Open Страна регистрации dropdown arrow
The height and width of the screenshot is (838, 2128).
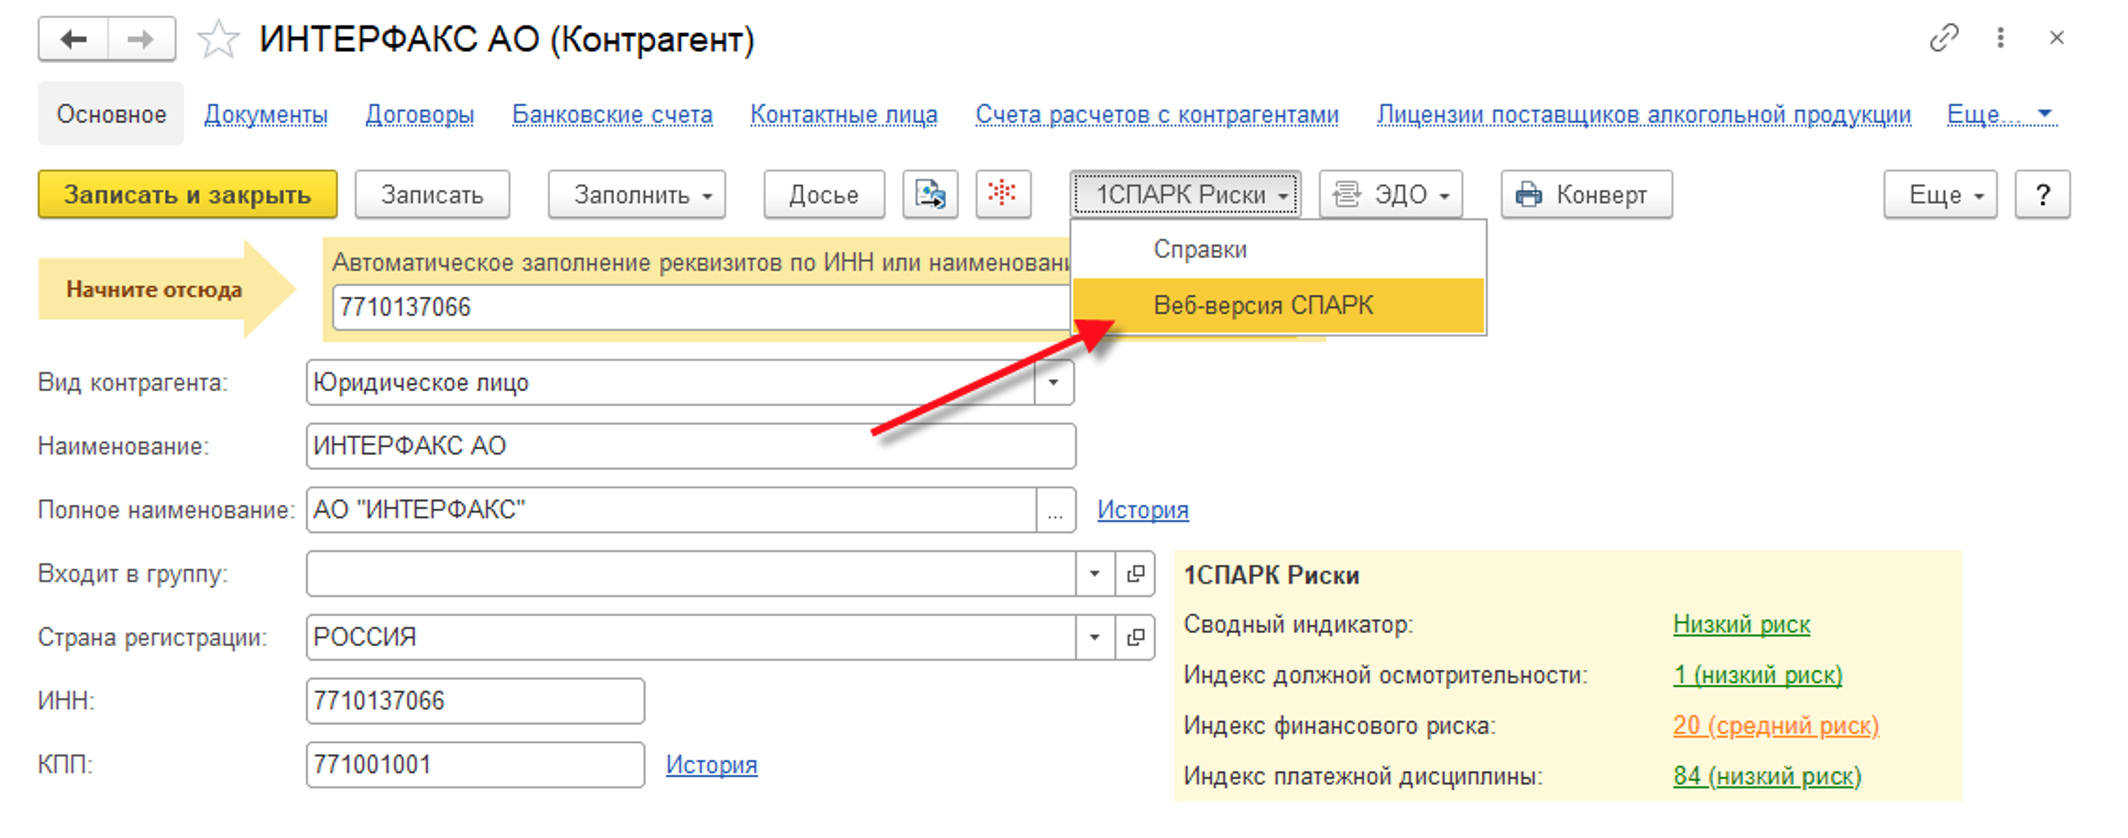coord(1095,637)
